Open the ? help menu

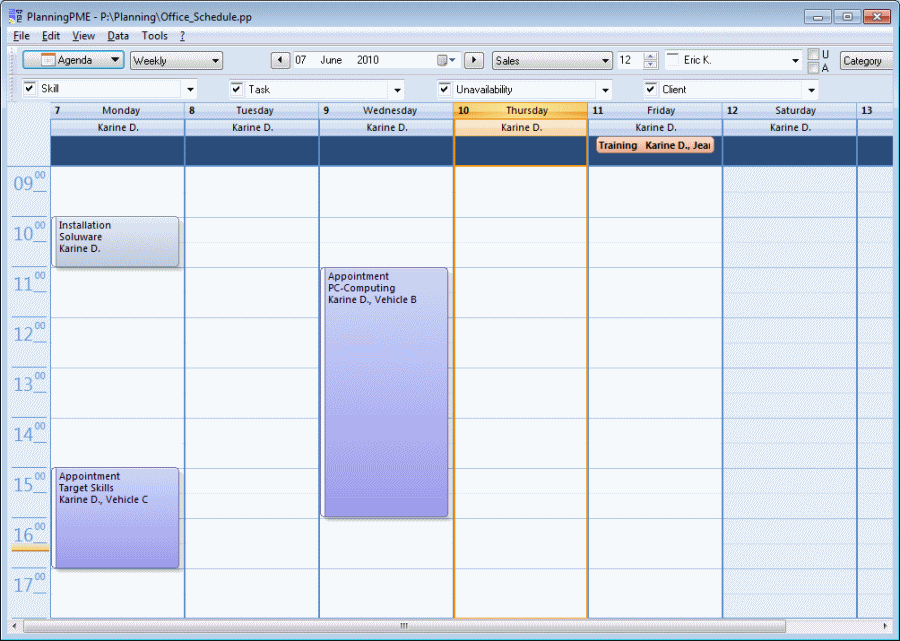183,36
